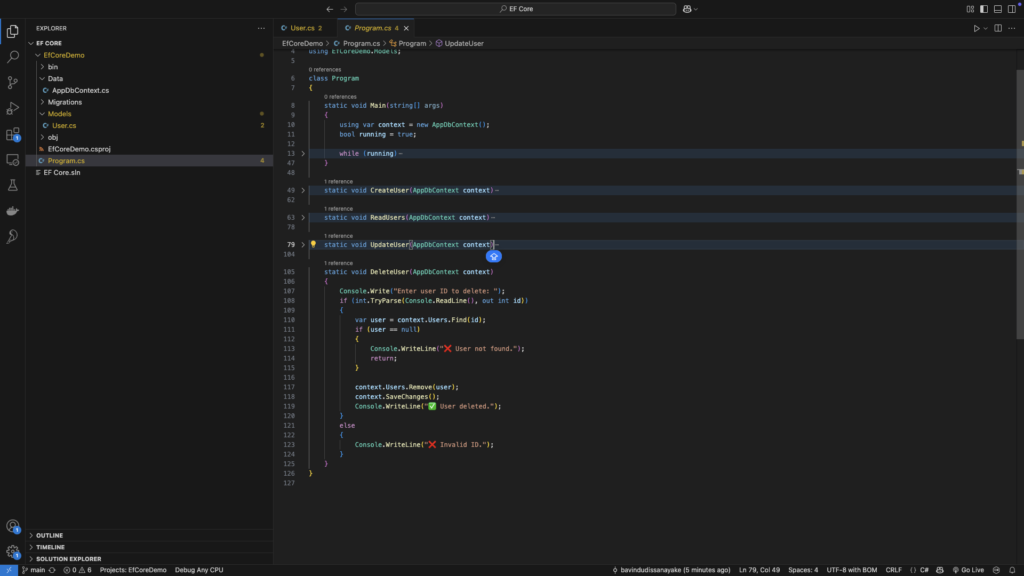Click Ln 79, Col 49 position indicator

pyautogui.click(x=759, y=570)
